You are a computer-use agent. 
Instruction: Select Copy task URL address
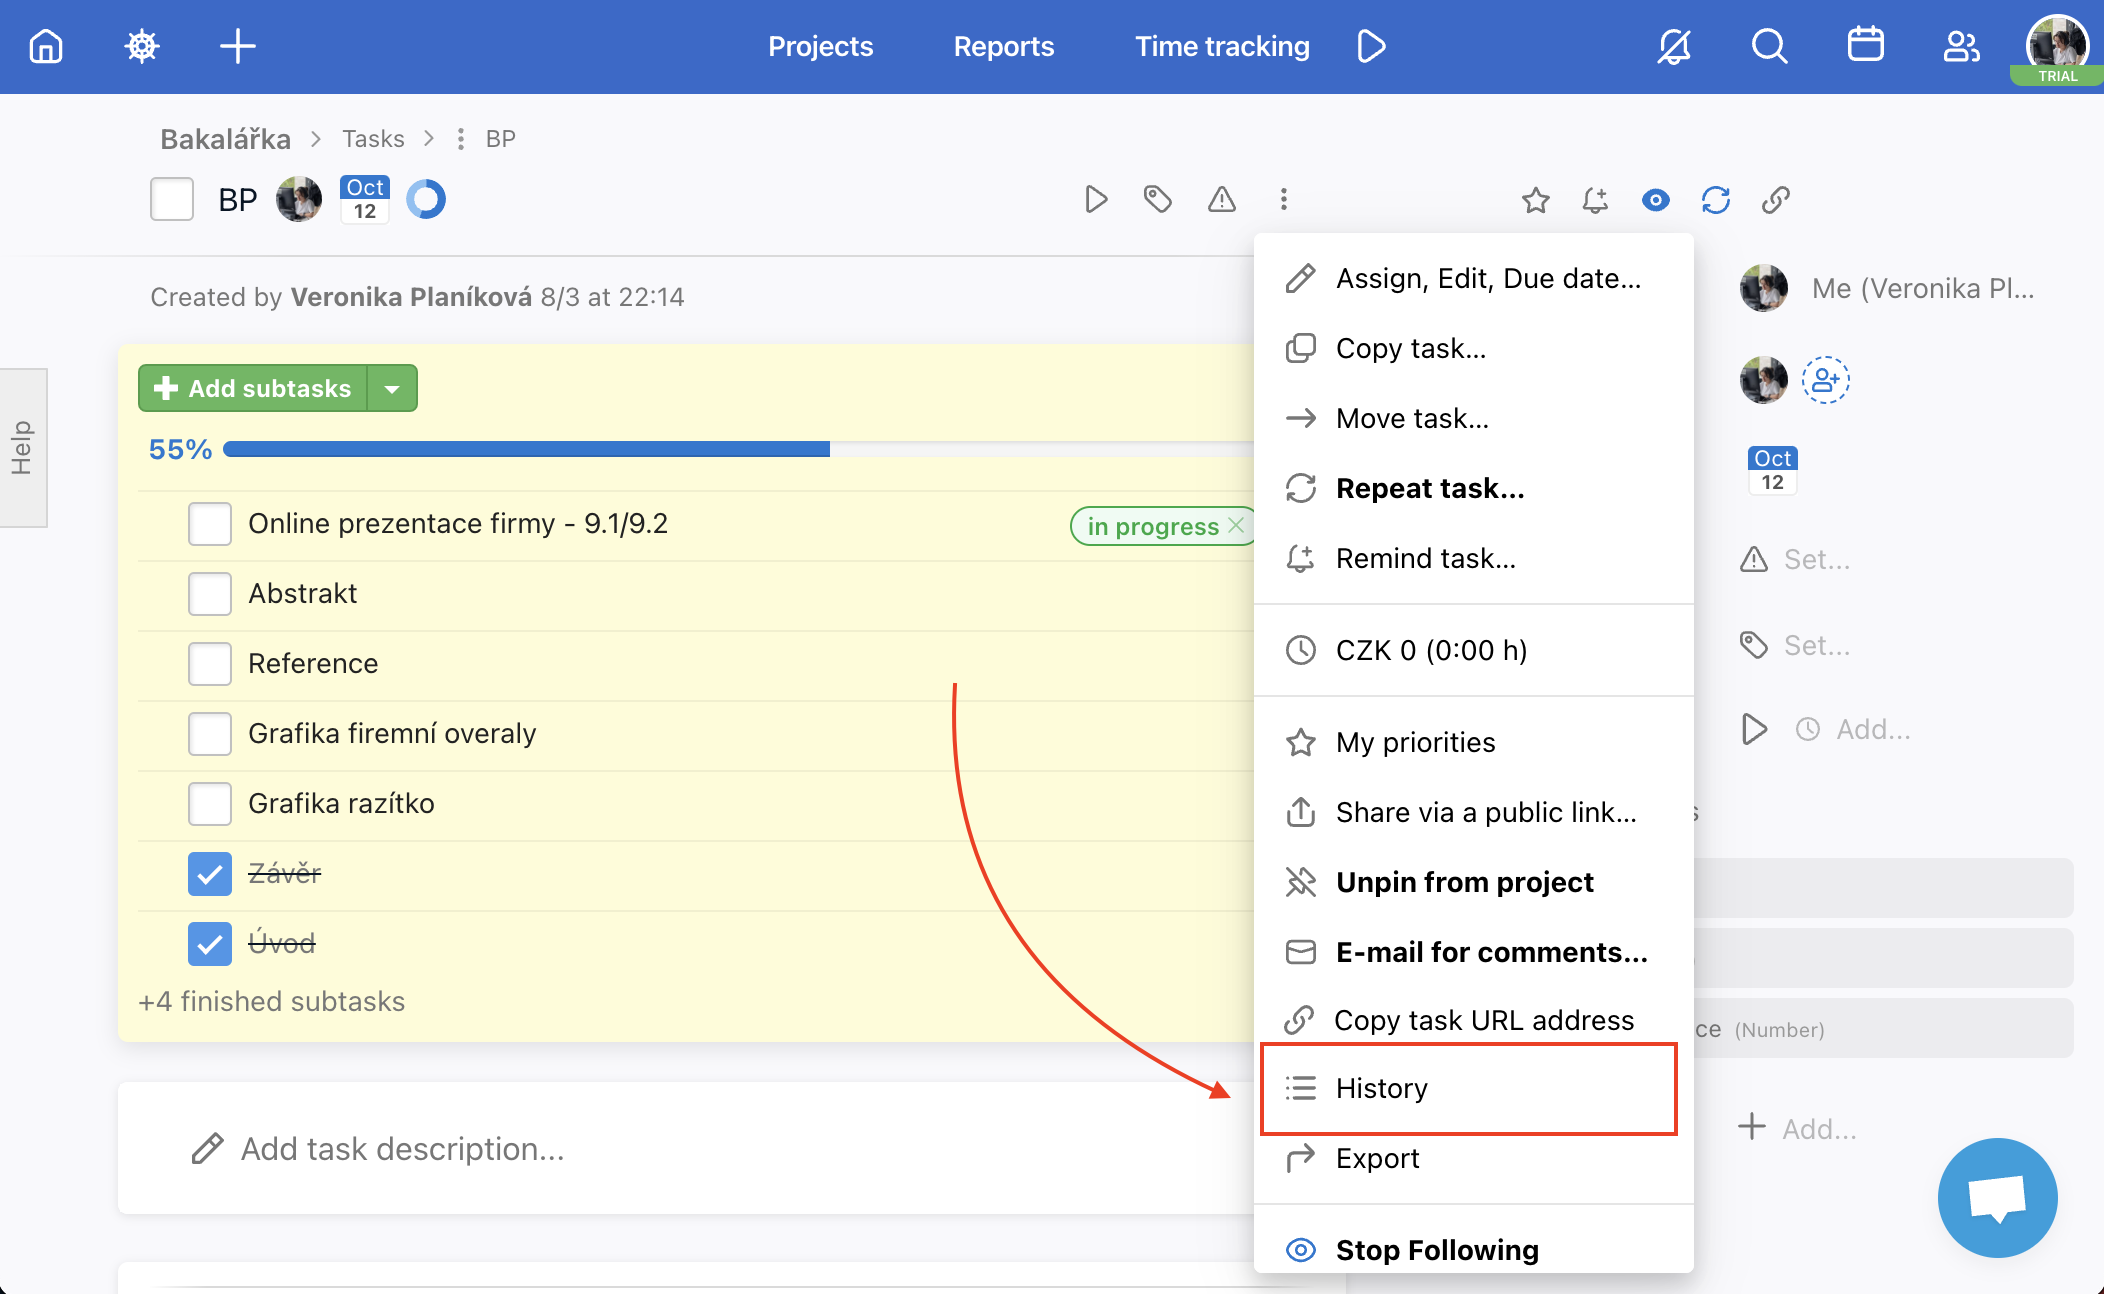point(1474,1020)
